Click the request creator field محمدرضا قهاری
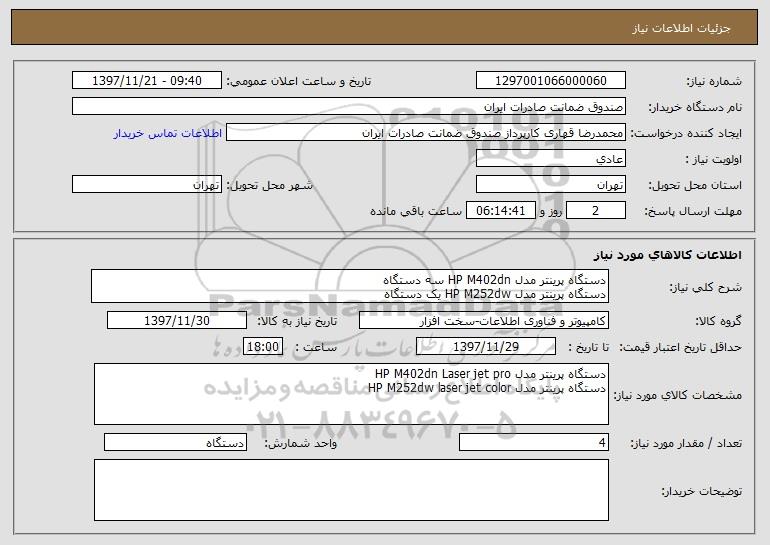The width and height of the screenshot is (770, 545). [x=426, y=133]
